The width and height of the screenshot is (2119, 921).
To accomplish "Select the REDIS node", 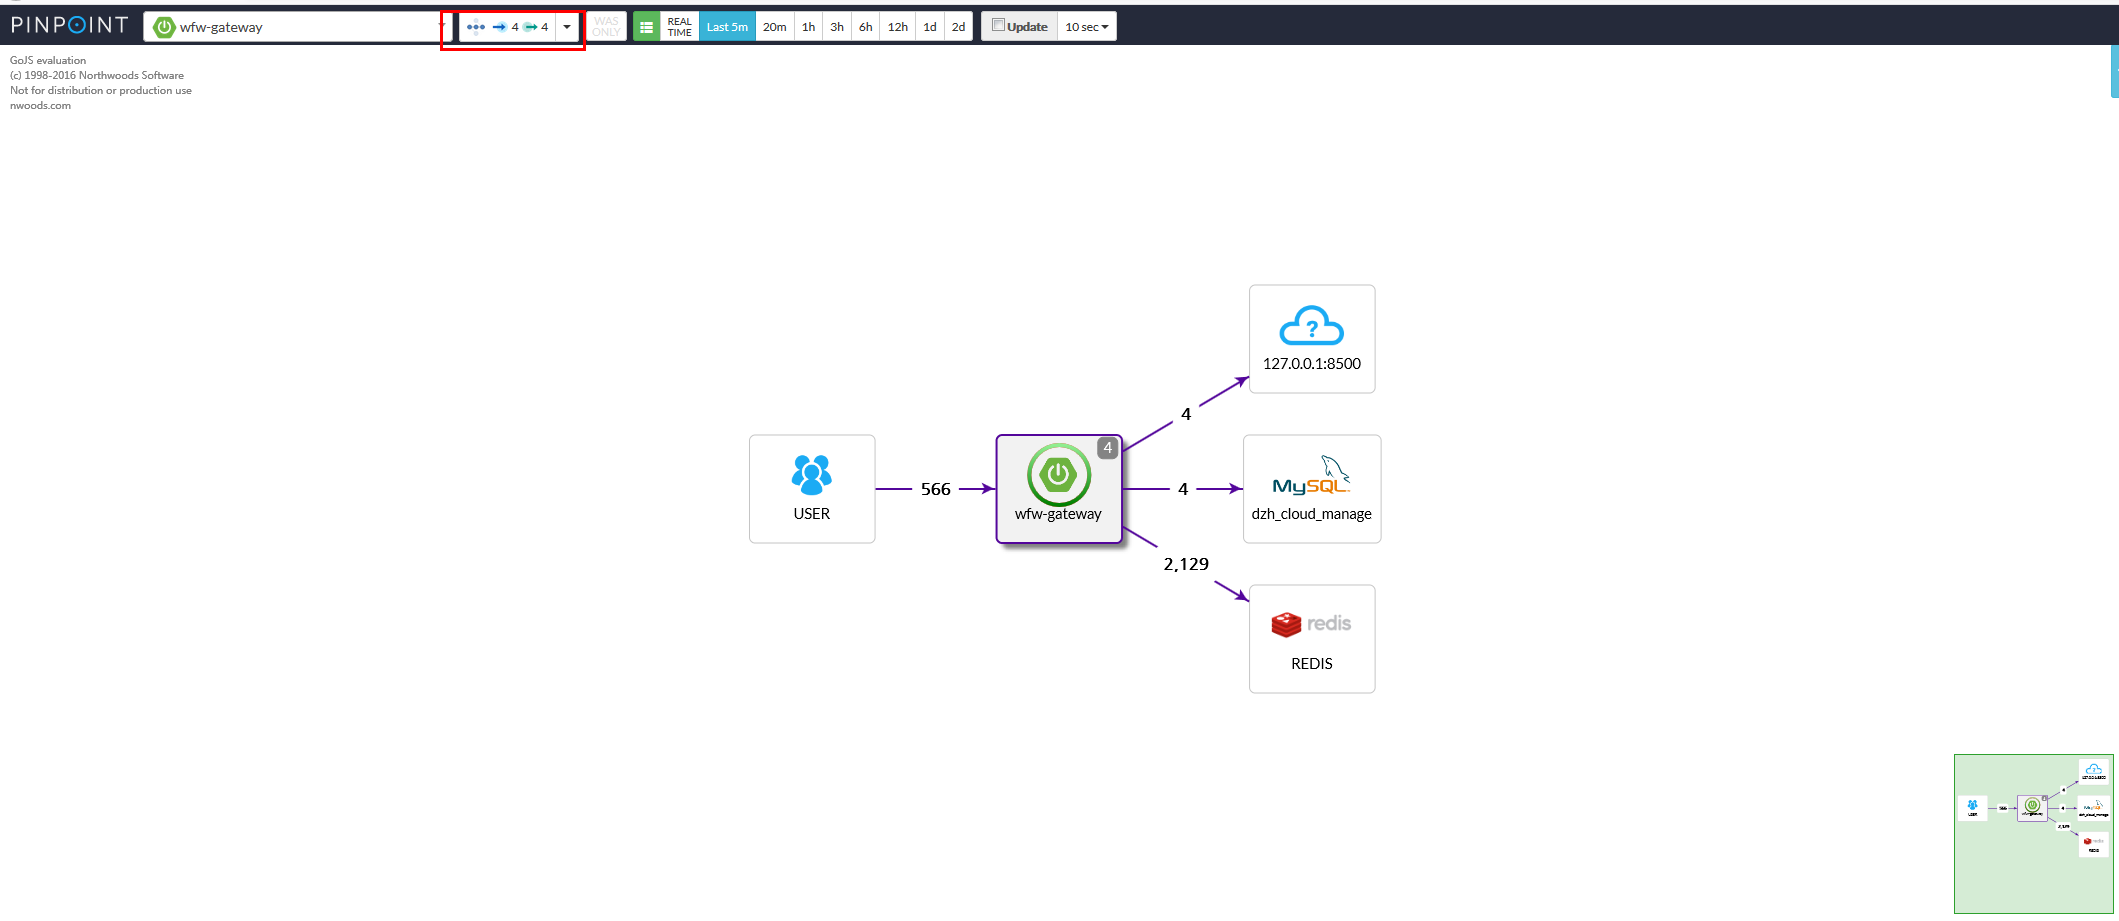I will click(x=1312, y=639).
